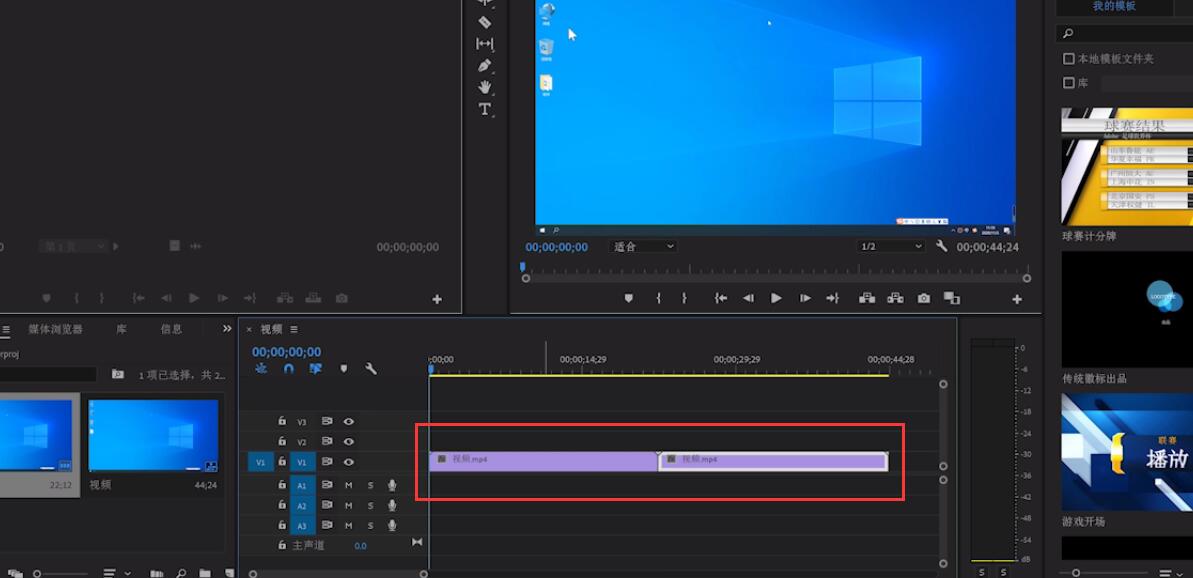Step back one frame in Program monitor
The width and height of the screenshot is (1193, 578).
[749, 299]
